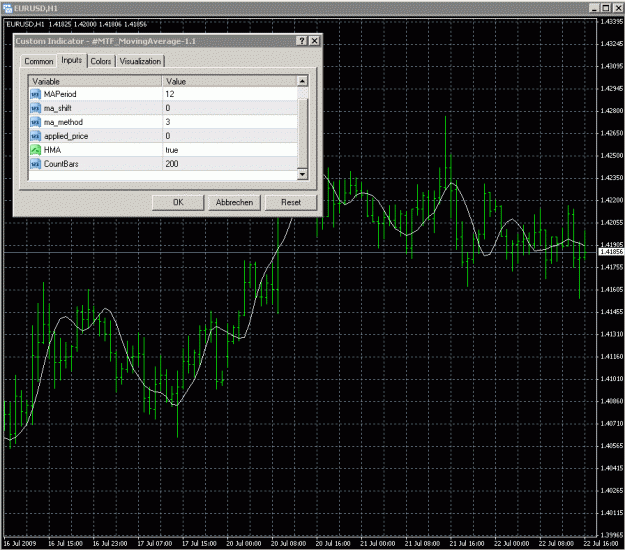625x550 pixels.
Task: Close the Custom Indicator dialog
Action: tap(314, 41)
